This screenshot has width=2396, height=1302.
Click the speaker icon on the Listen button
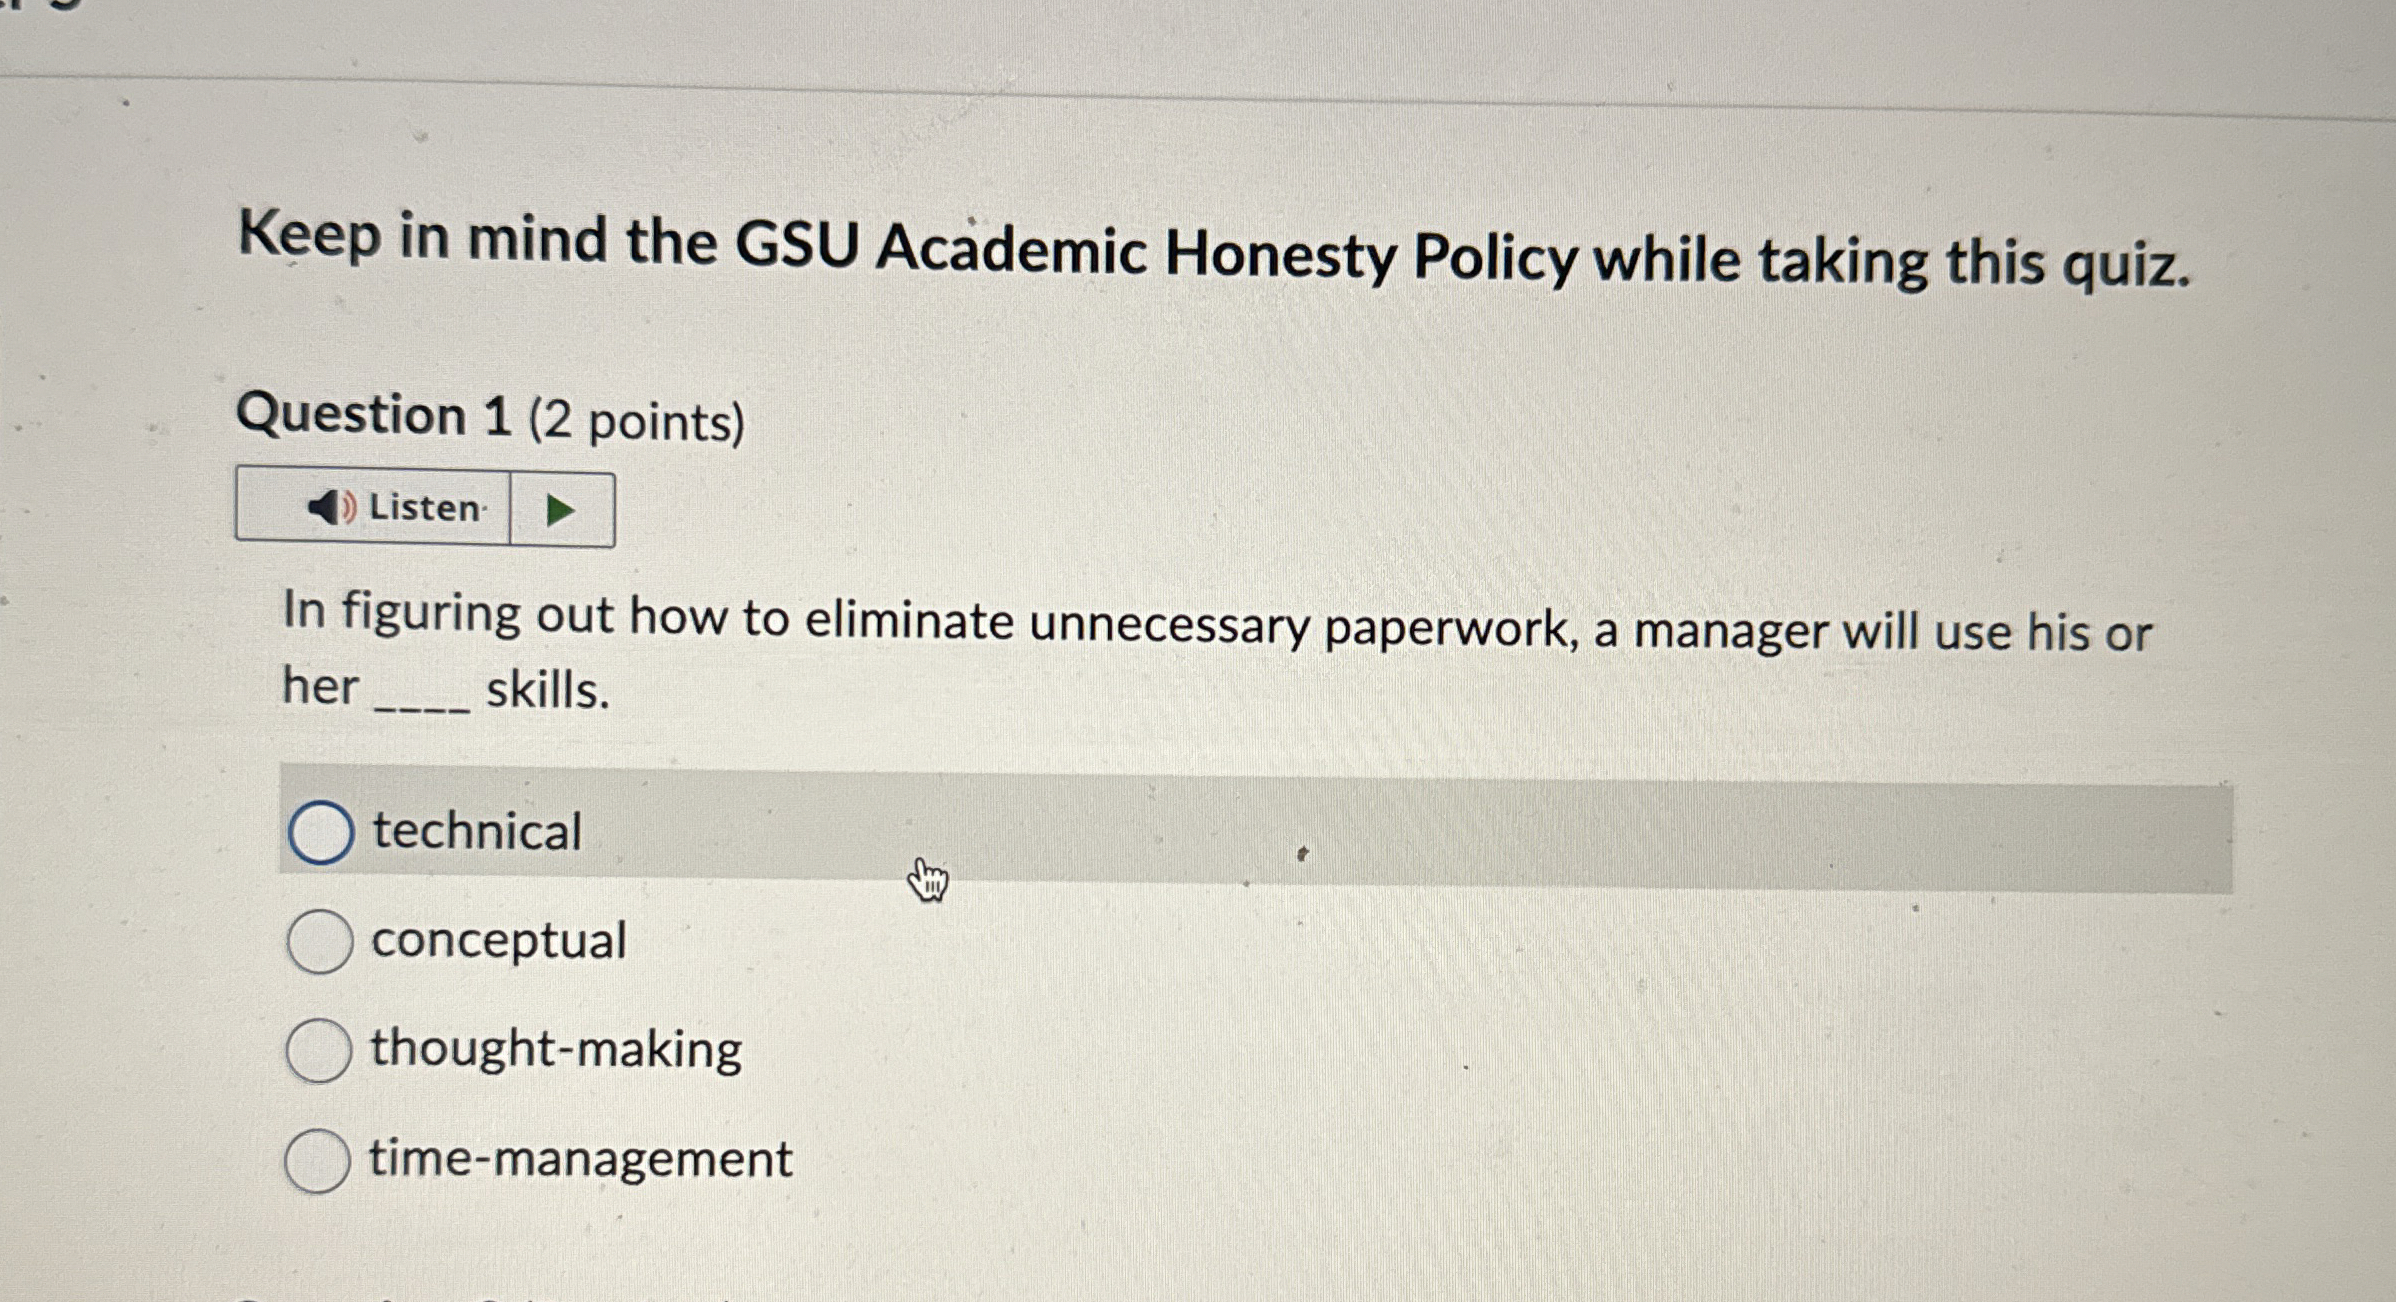(328, 508)
